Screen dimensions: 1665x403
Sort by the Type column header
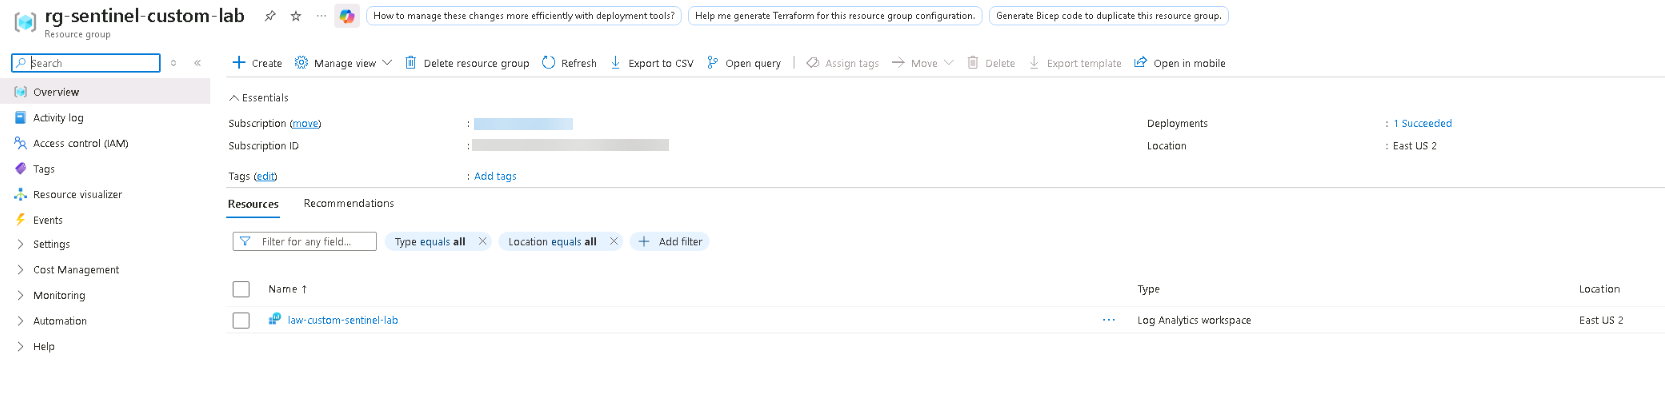[x=1148, y=289]
